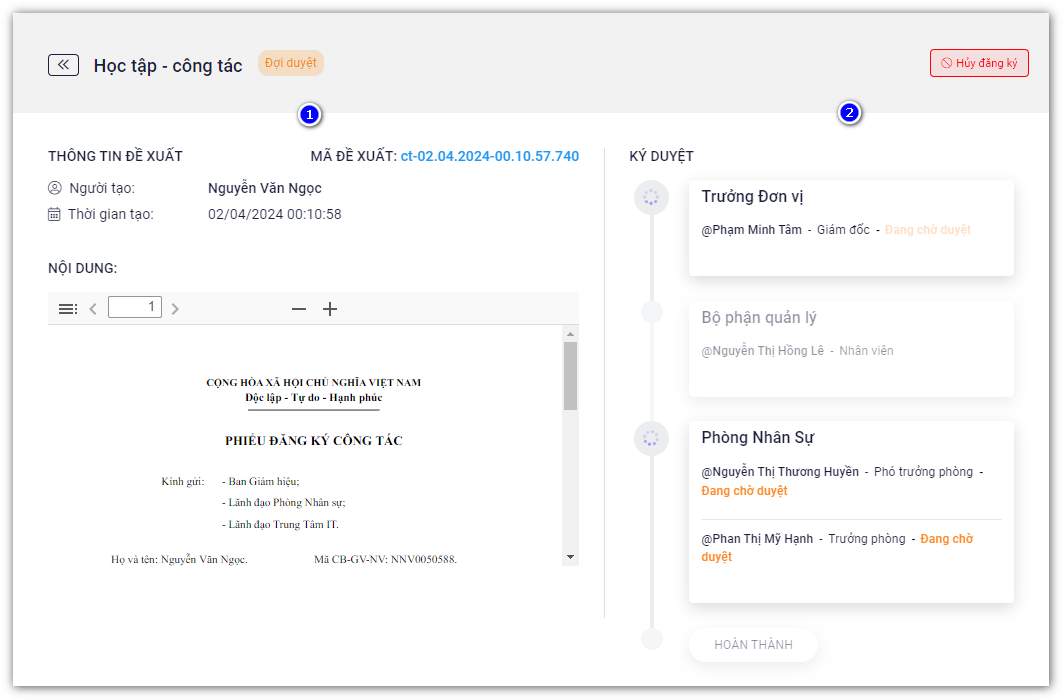Zoom in the document with plus icon
Viewport: 1063px width, 700px height.
330,309
